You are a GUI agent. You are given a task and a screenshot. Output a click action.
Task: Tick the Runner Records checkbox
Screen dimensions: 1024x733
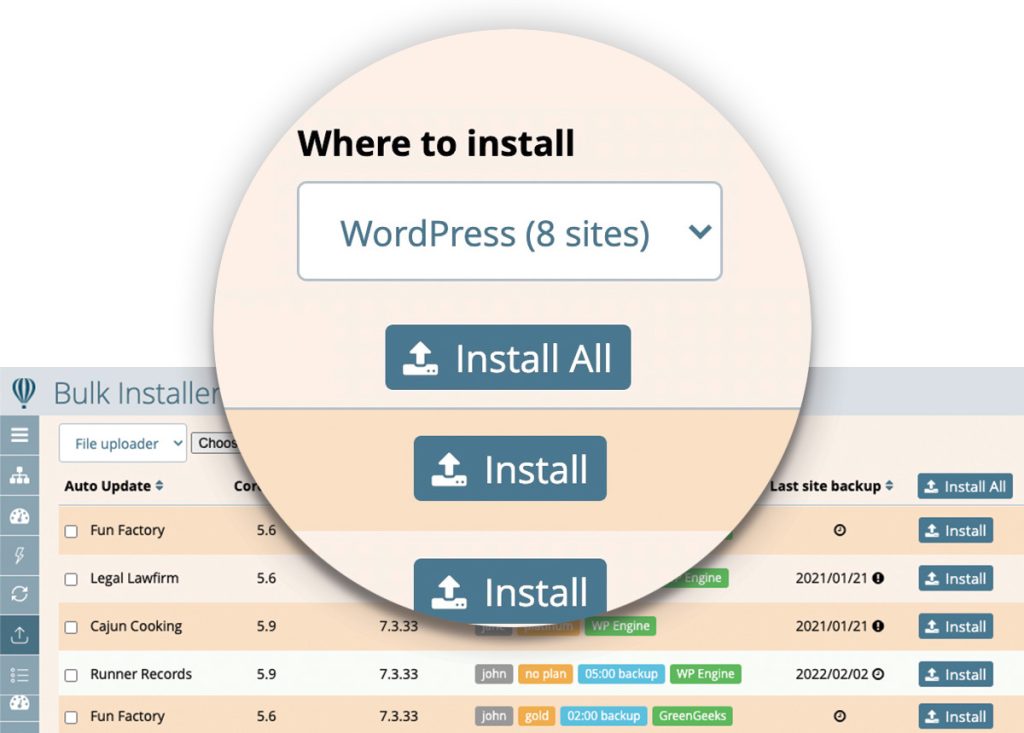click(71, 676)
